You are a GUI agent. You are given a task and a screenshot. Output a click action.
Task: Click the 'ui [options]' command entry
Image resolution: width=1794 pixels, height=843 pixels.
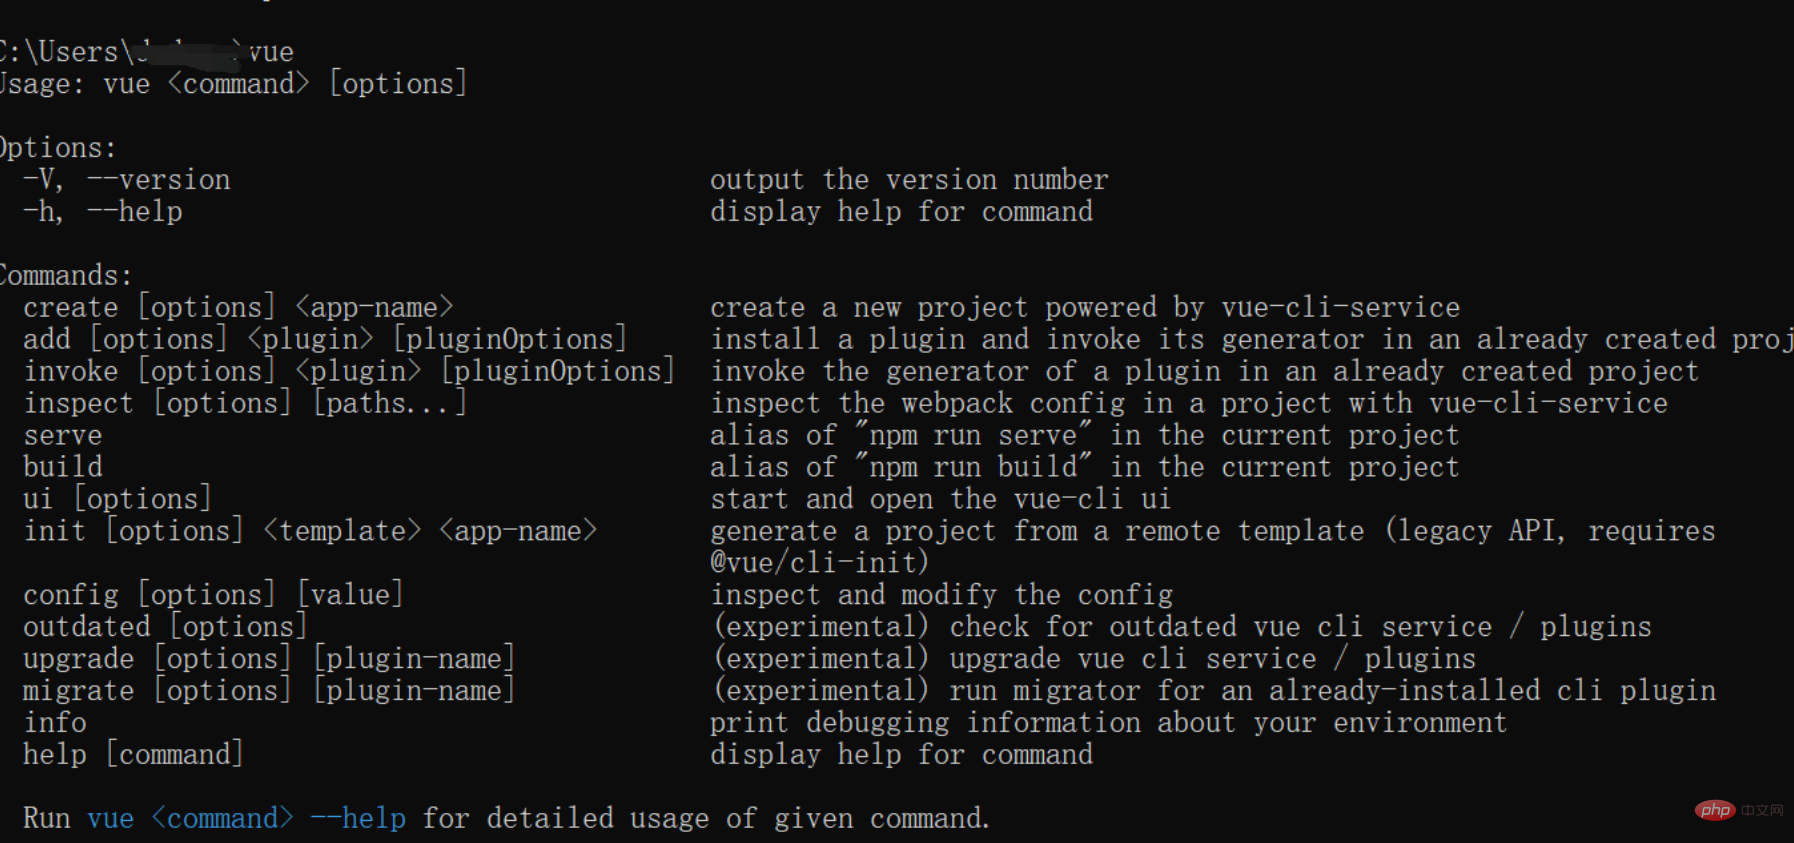117,499
